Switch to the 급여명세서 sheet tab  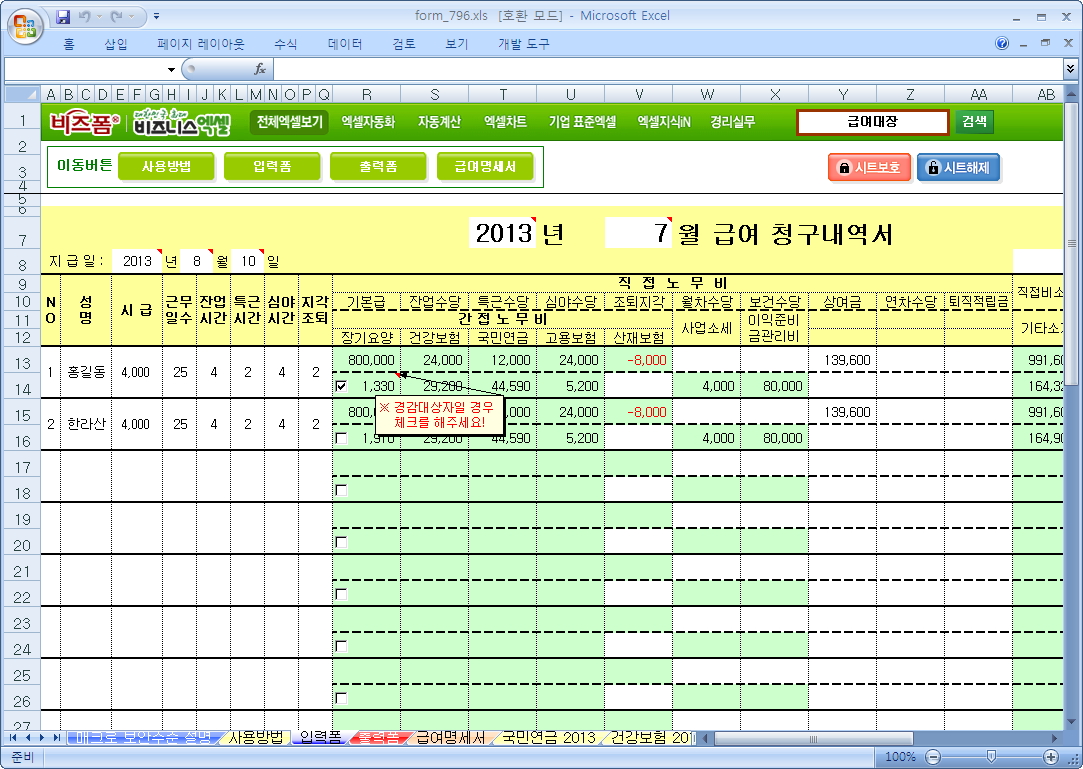450,738
